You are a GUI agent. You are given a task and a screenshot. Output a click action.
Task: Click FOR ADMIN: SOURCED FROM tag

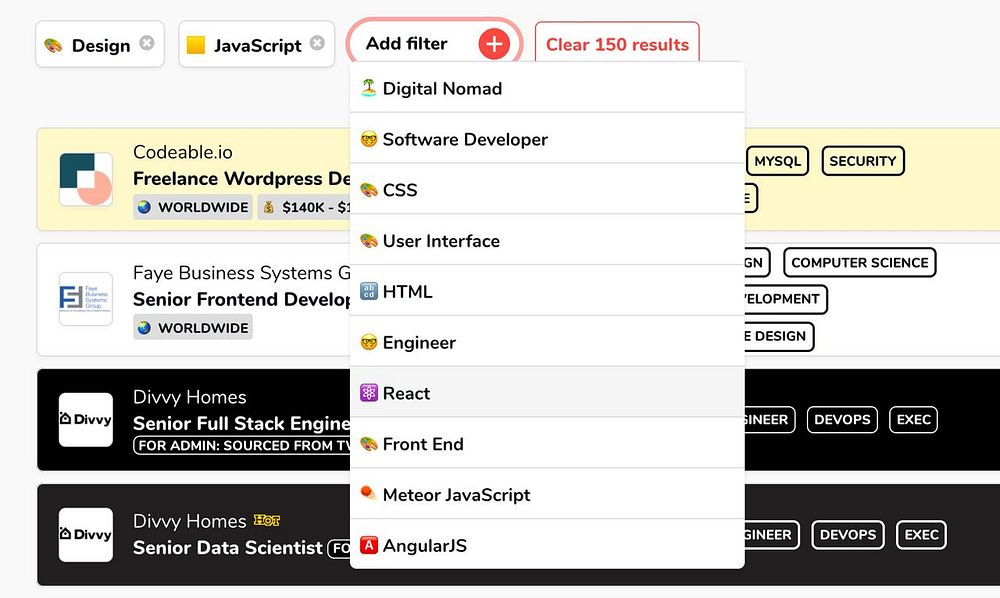point(242,445)
